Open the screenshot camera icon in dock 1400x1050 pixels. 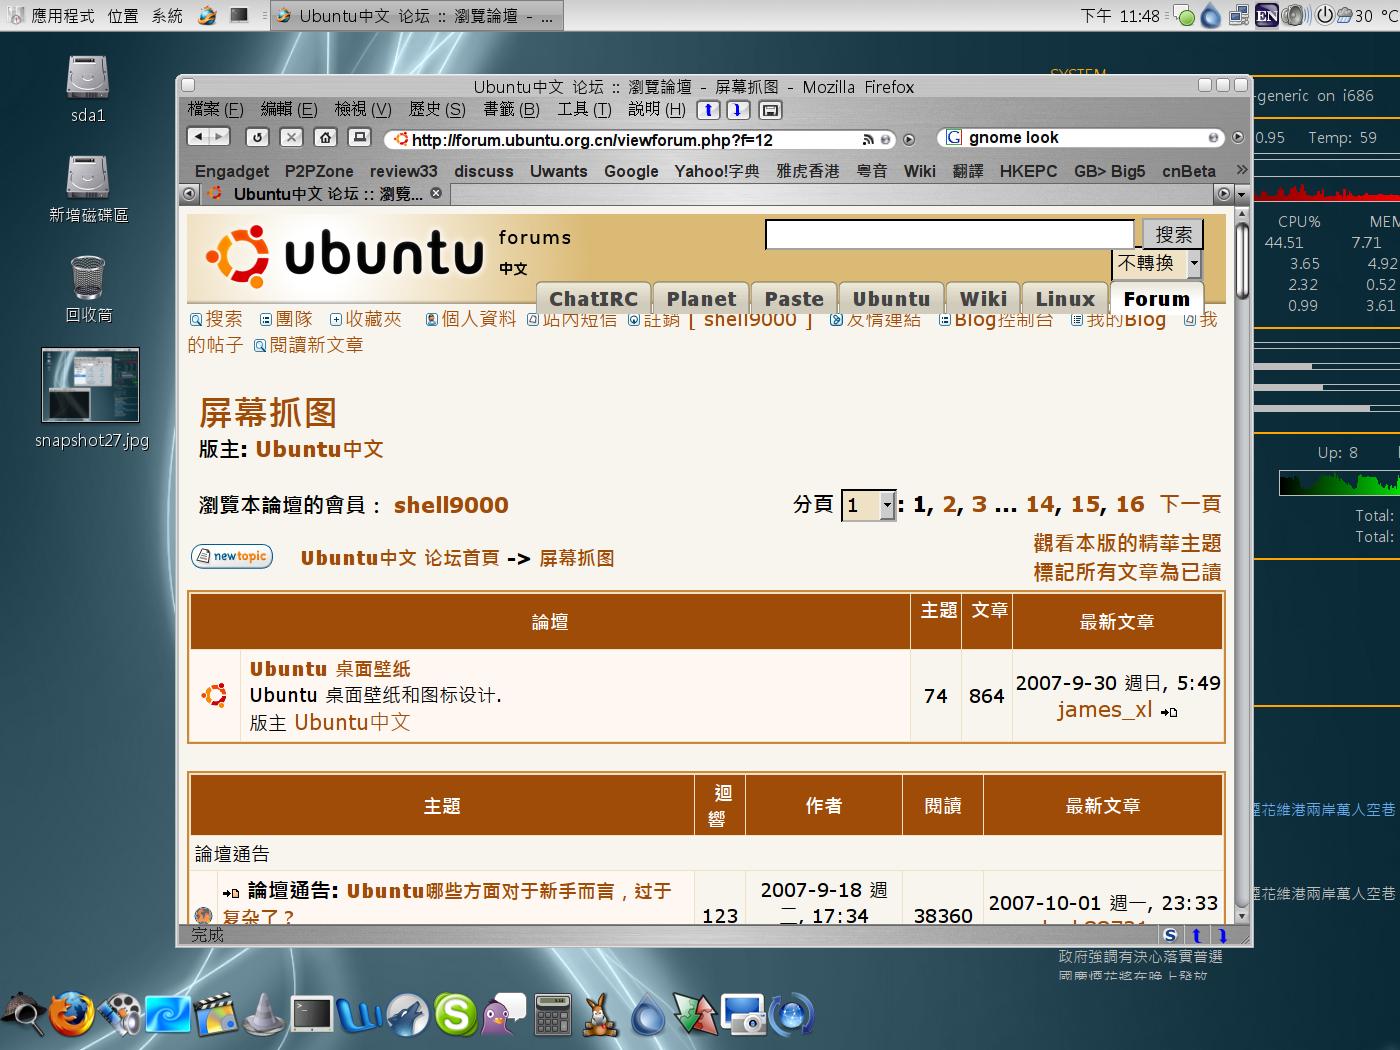tap(743, 1015)
